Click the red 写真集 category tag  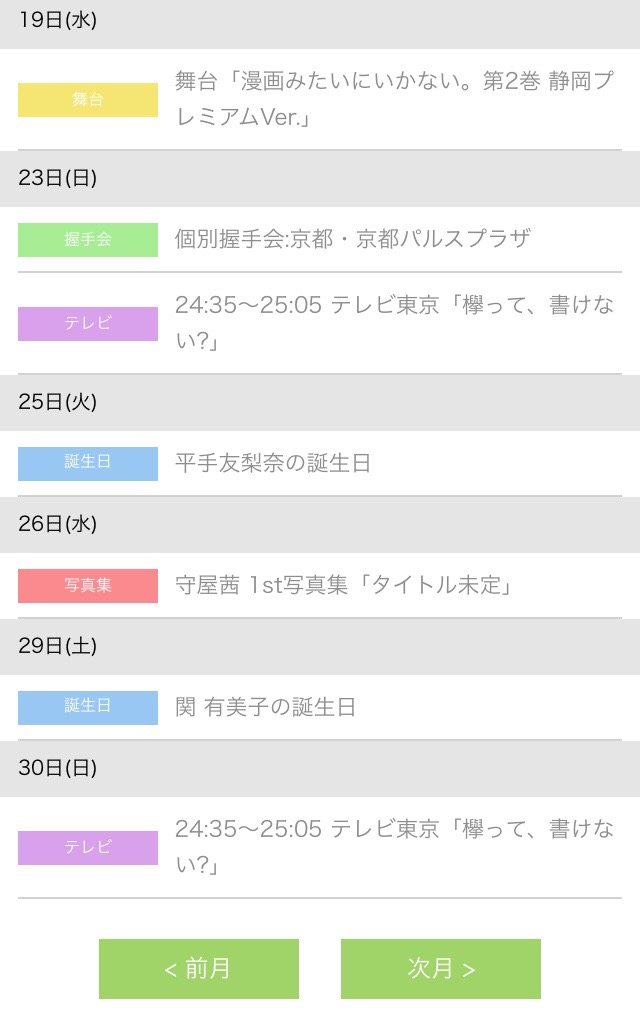point(88,585)
